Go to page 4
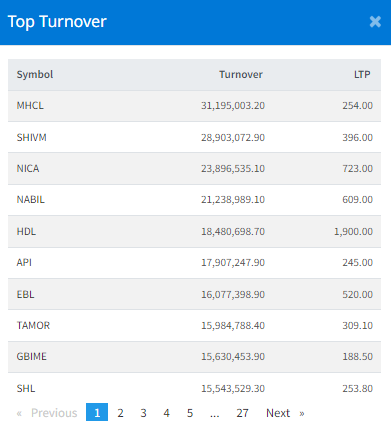This screenshot has height=446, width=391. tap(166, 413)
